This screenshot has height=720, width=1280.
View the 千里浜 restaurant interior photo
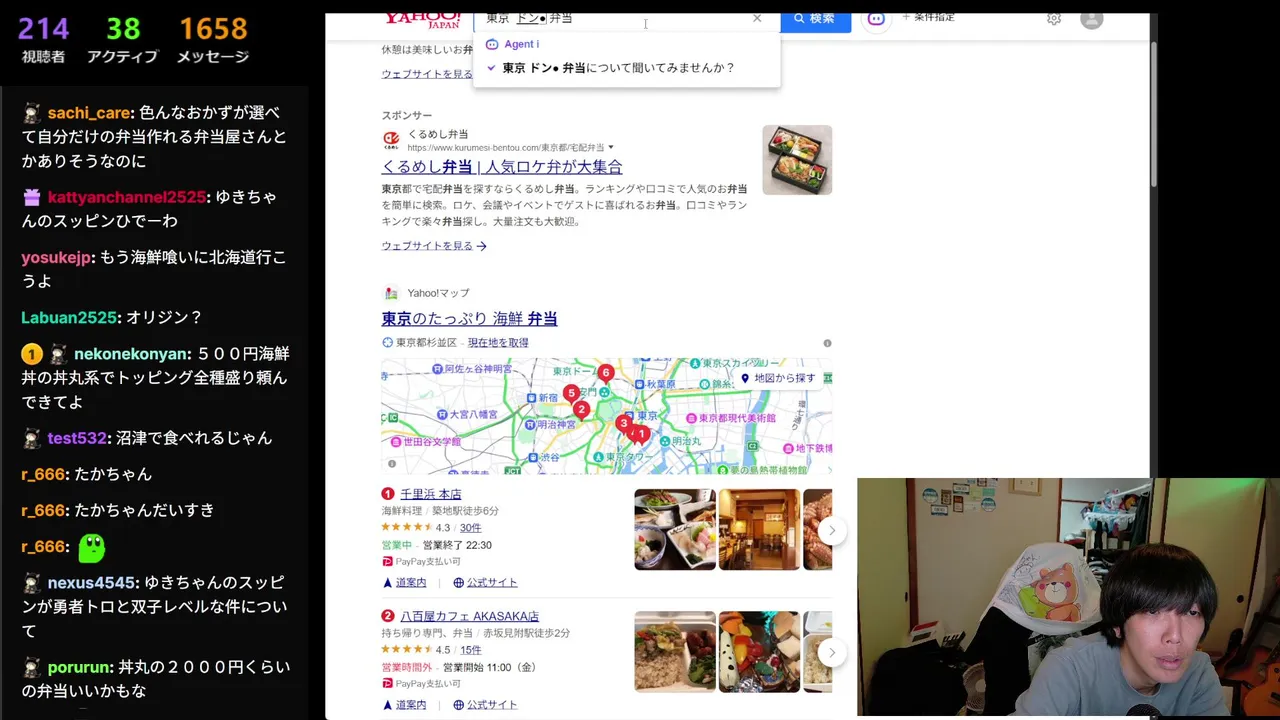coord(759,529)
